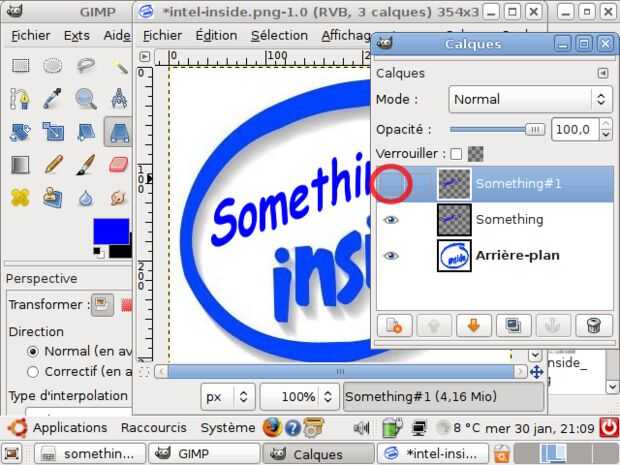Open the Mode dropdown set to Normal

[x=531, y=99]
